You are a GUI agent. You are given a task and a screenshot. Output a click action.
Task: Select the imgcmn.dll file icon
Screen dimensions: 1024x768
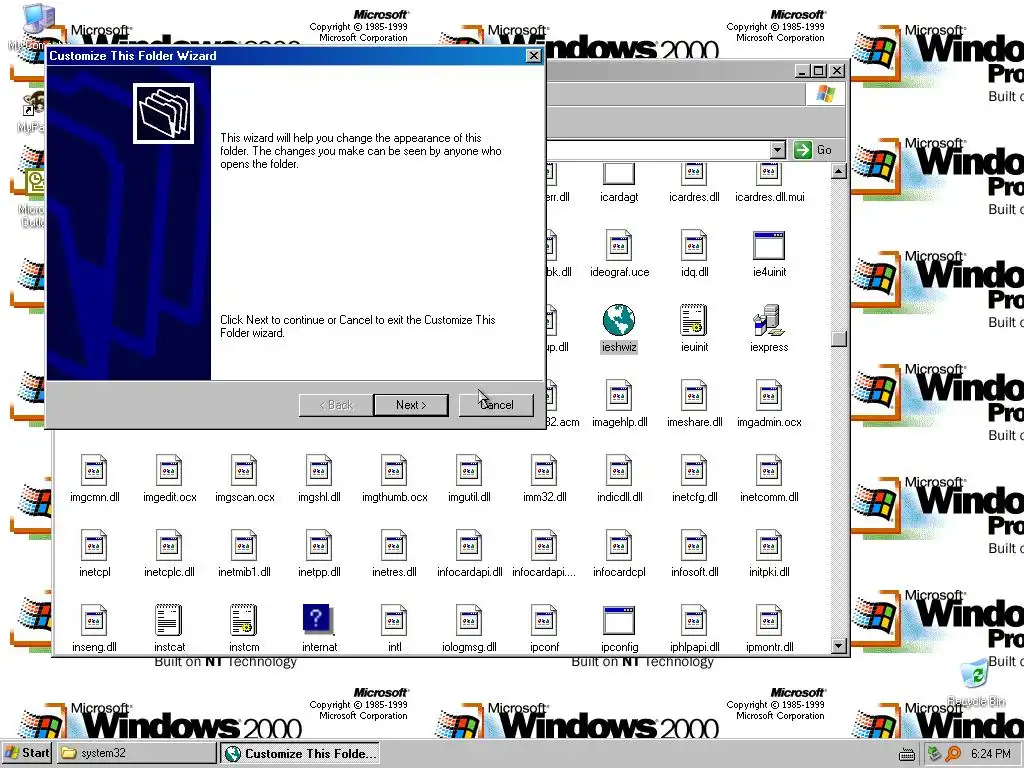pos(93,470)
